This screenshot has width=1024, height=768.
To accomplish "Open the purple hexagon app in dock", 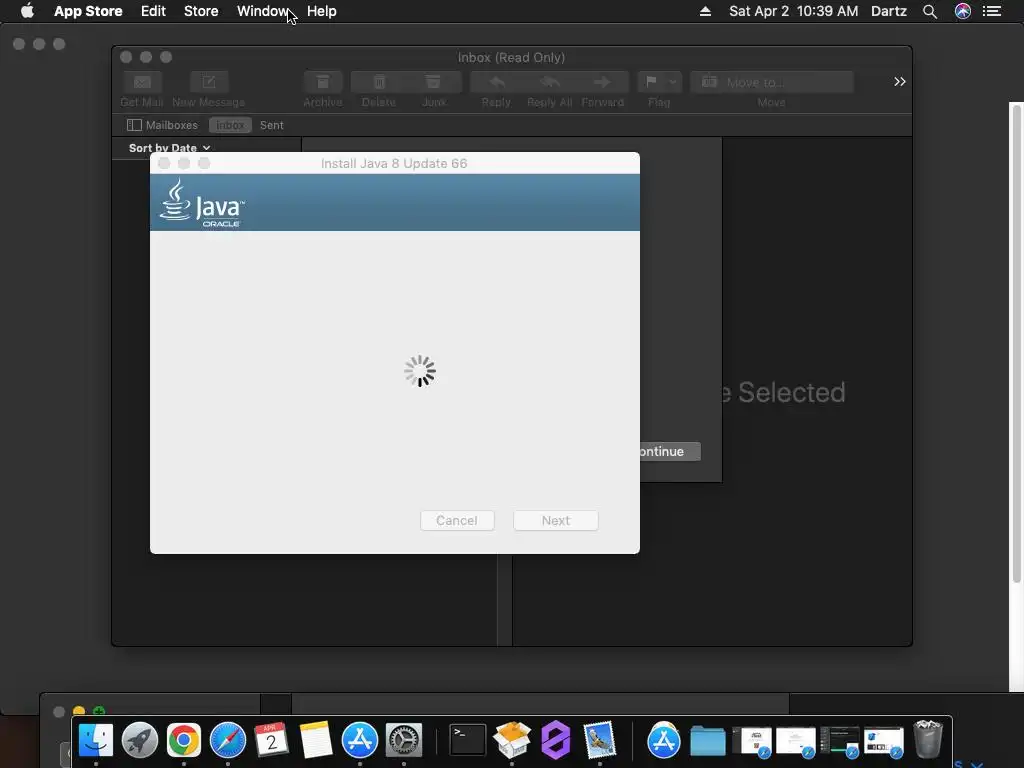I will pos(556,741).
